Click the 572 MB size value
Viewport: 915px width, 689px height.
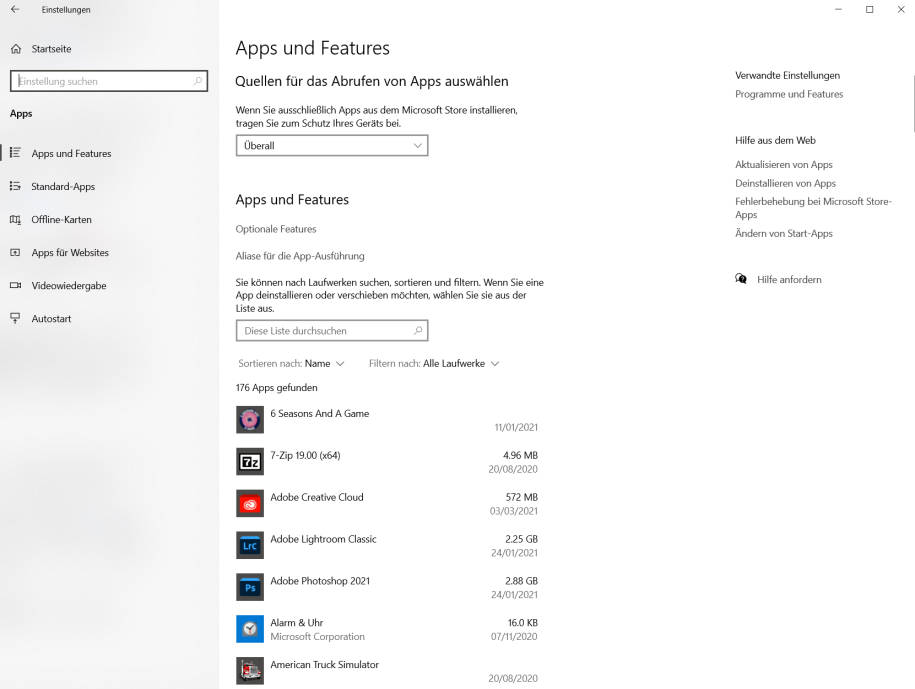(x=522, y=497)
